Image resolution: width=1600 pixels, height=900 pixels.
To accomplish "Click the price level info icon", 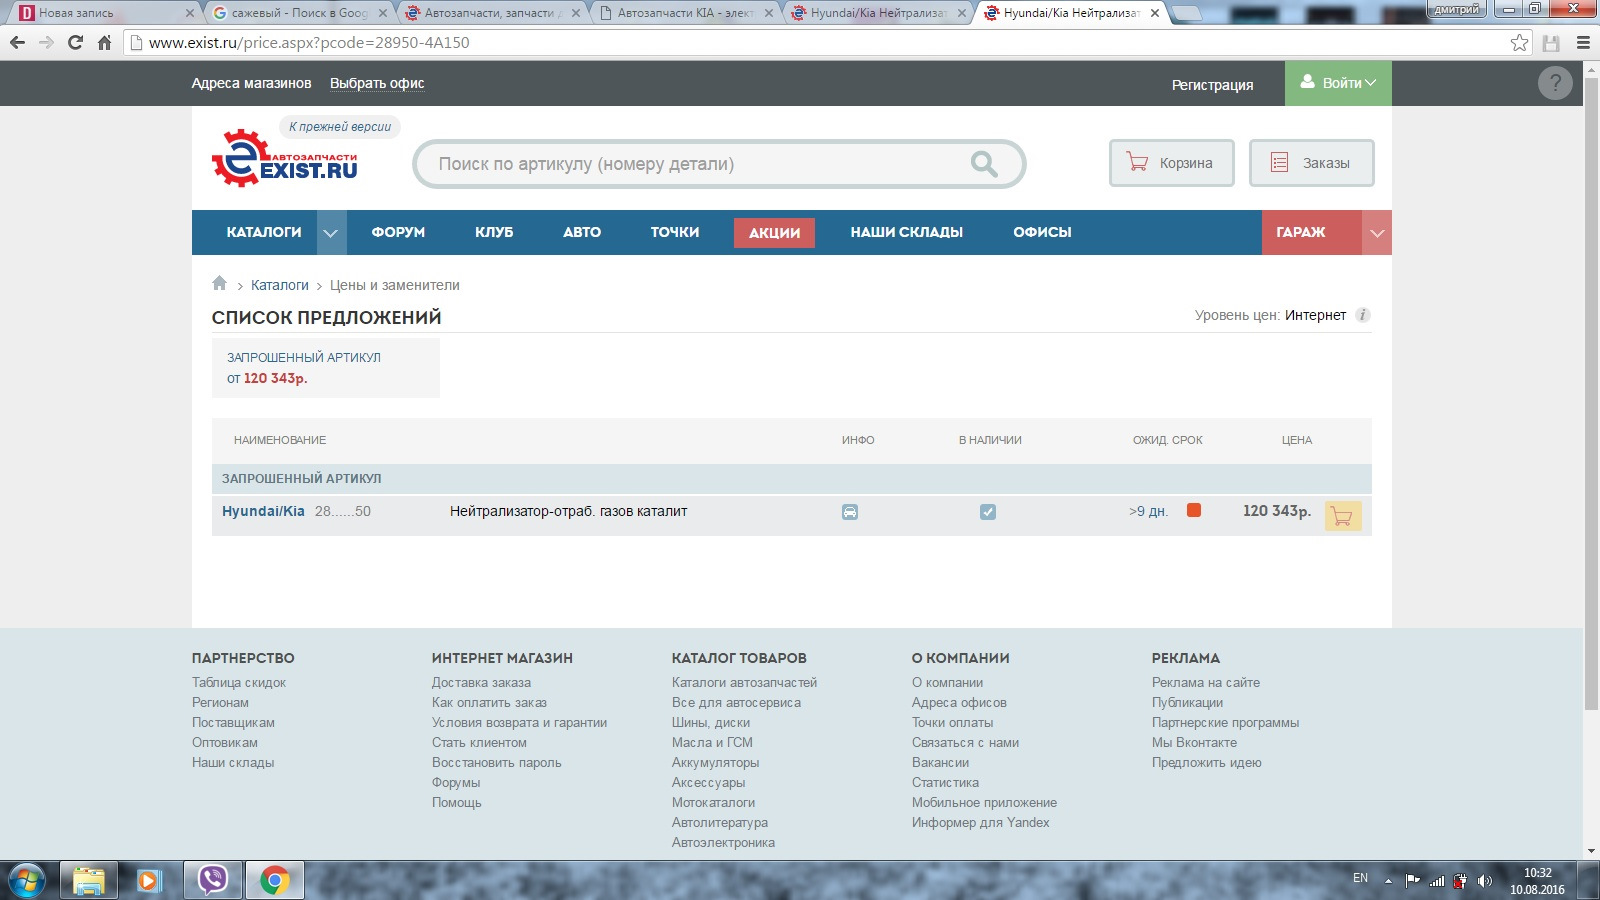I will (1363, 315).
